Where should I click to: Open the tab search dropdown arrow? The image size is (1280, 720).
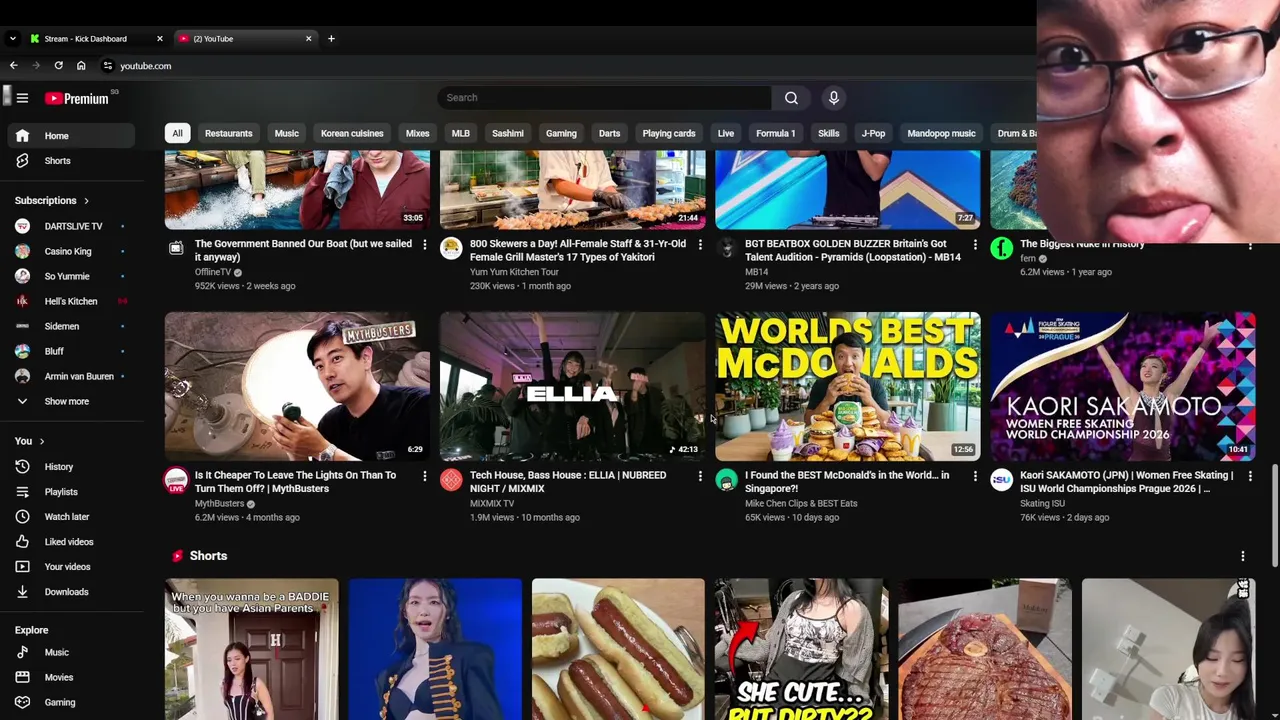(12, 39)
